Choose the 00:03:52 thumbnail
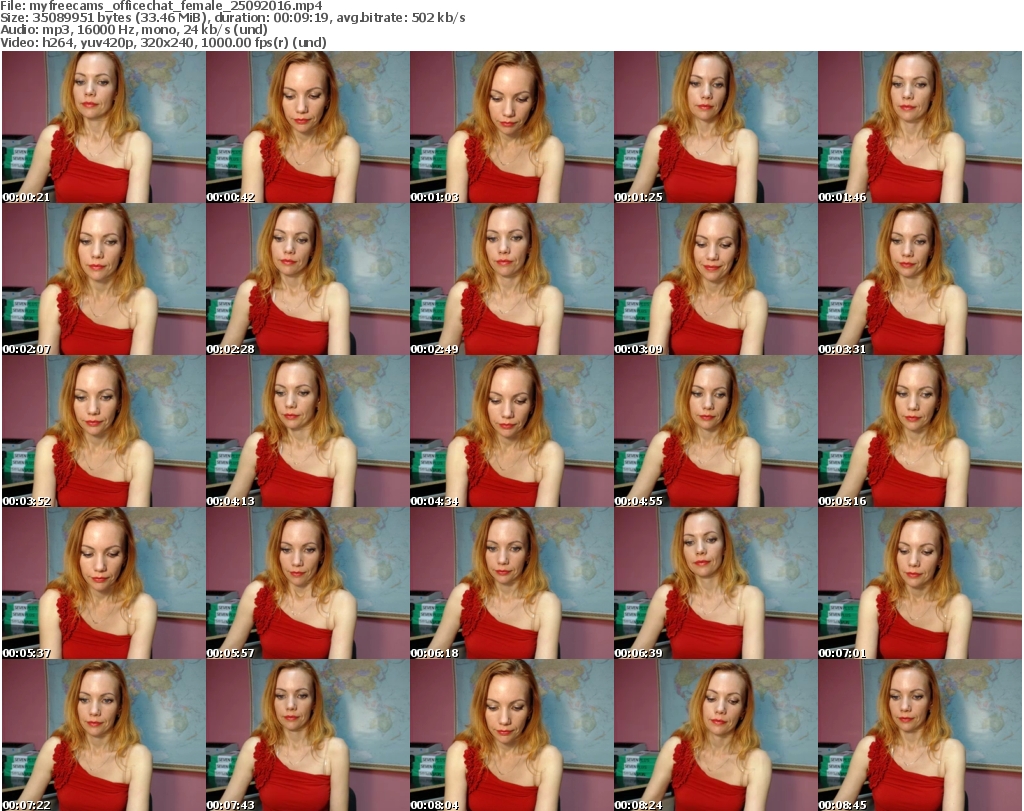Viewport: 1024px width, 811px height. (x=103, y=431)
